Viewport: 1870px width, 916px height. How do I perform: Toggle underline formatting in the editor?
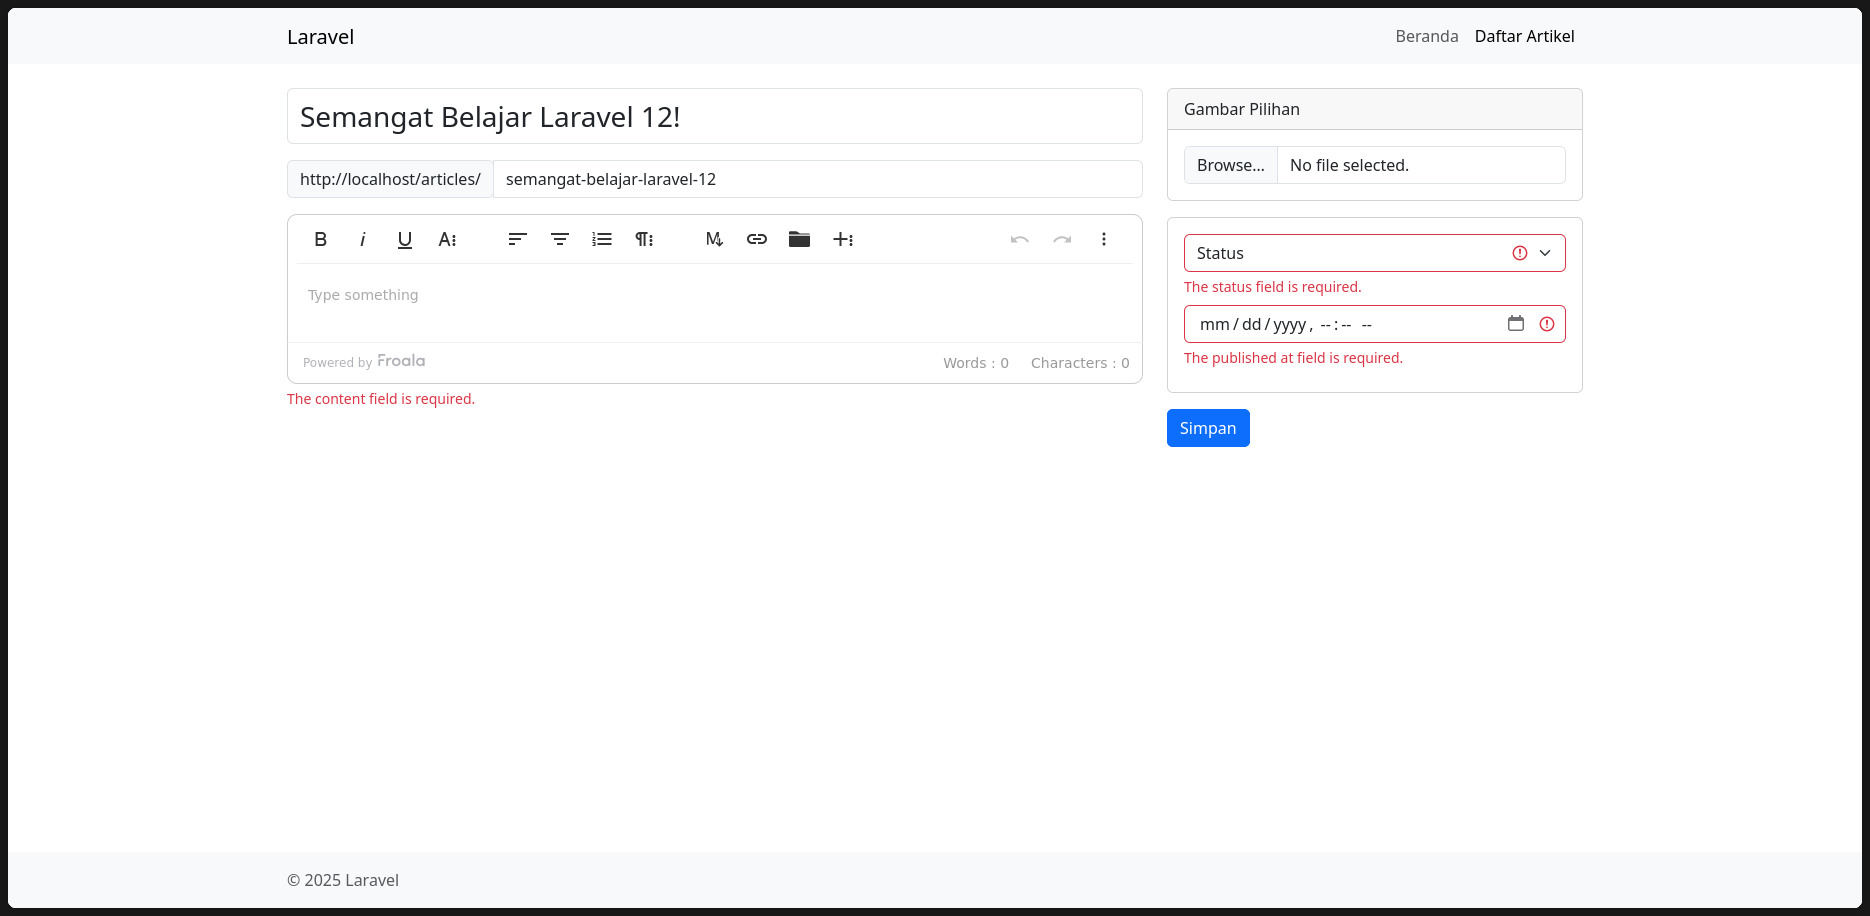tap(404, 239)
